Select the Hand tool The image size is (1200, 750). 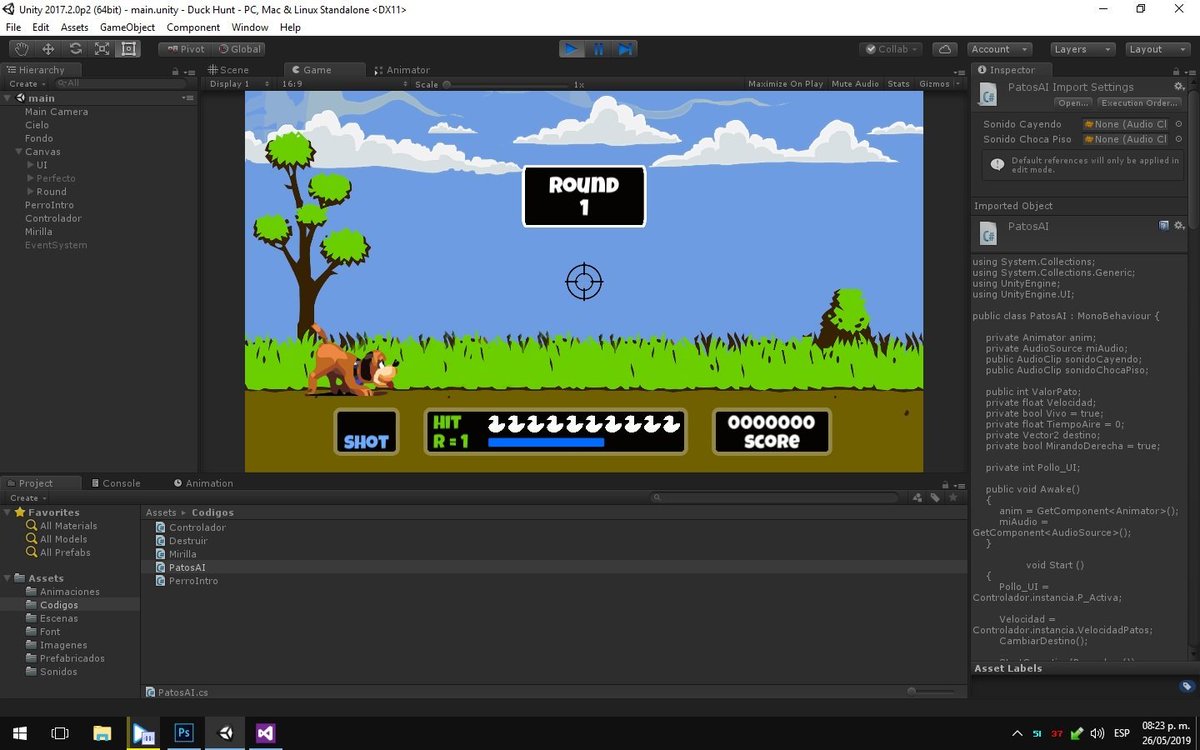(22, 48)
